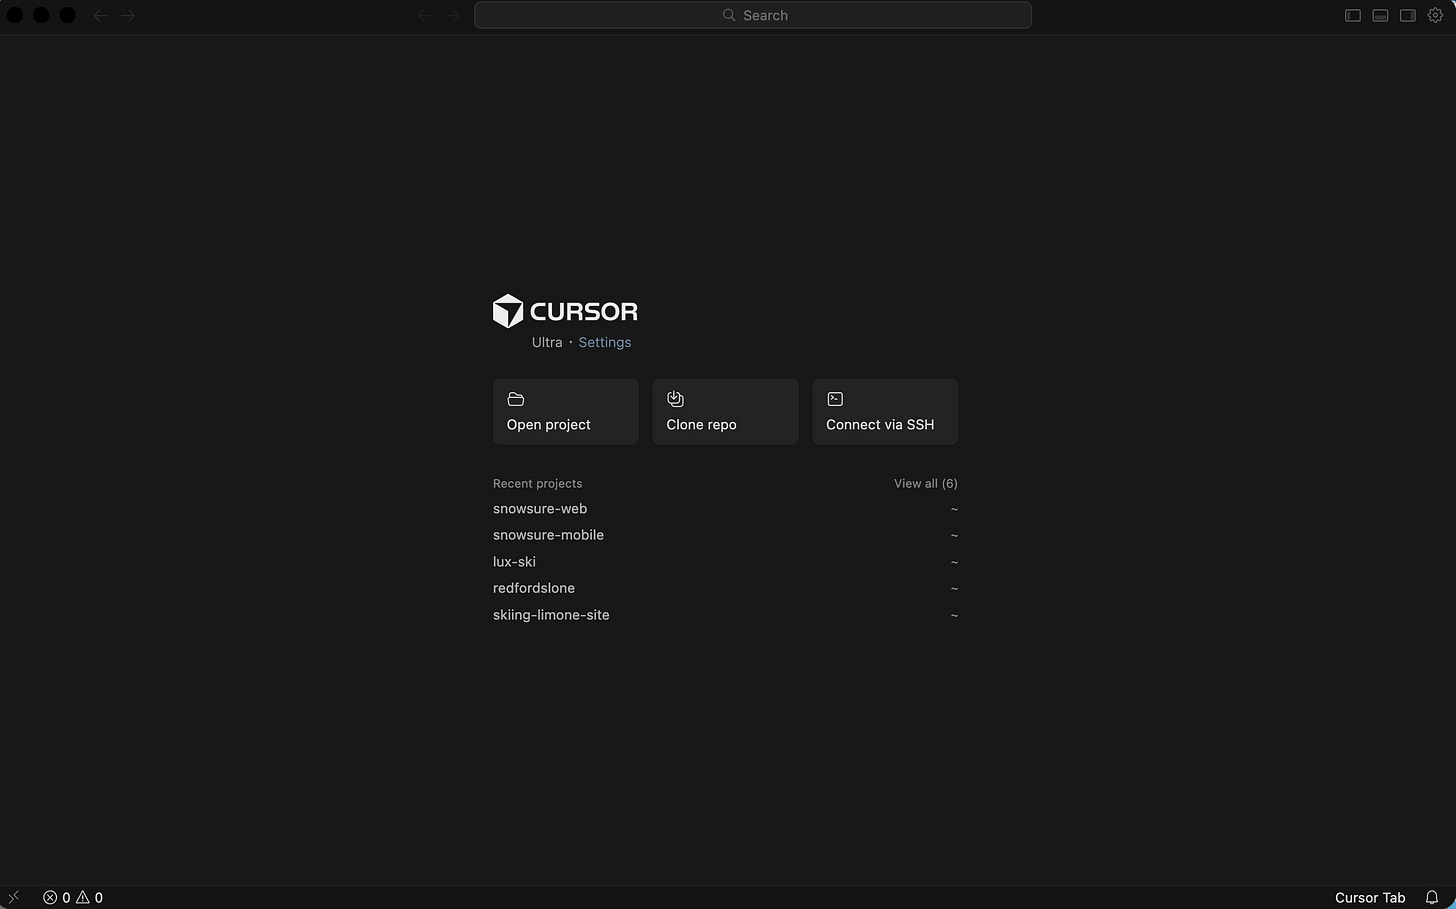
Task: Open the snowsure-mobile recent project
Action: pos(725,535)
